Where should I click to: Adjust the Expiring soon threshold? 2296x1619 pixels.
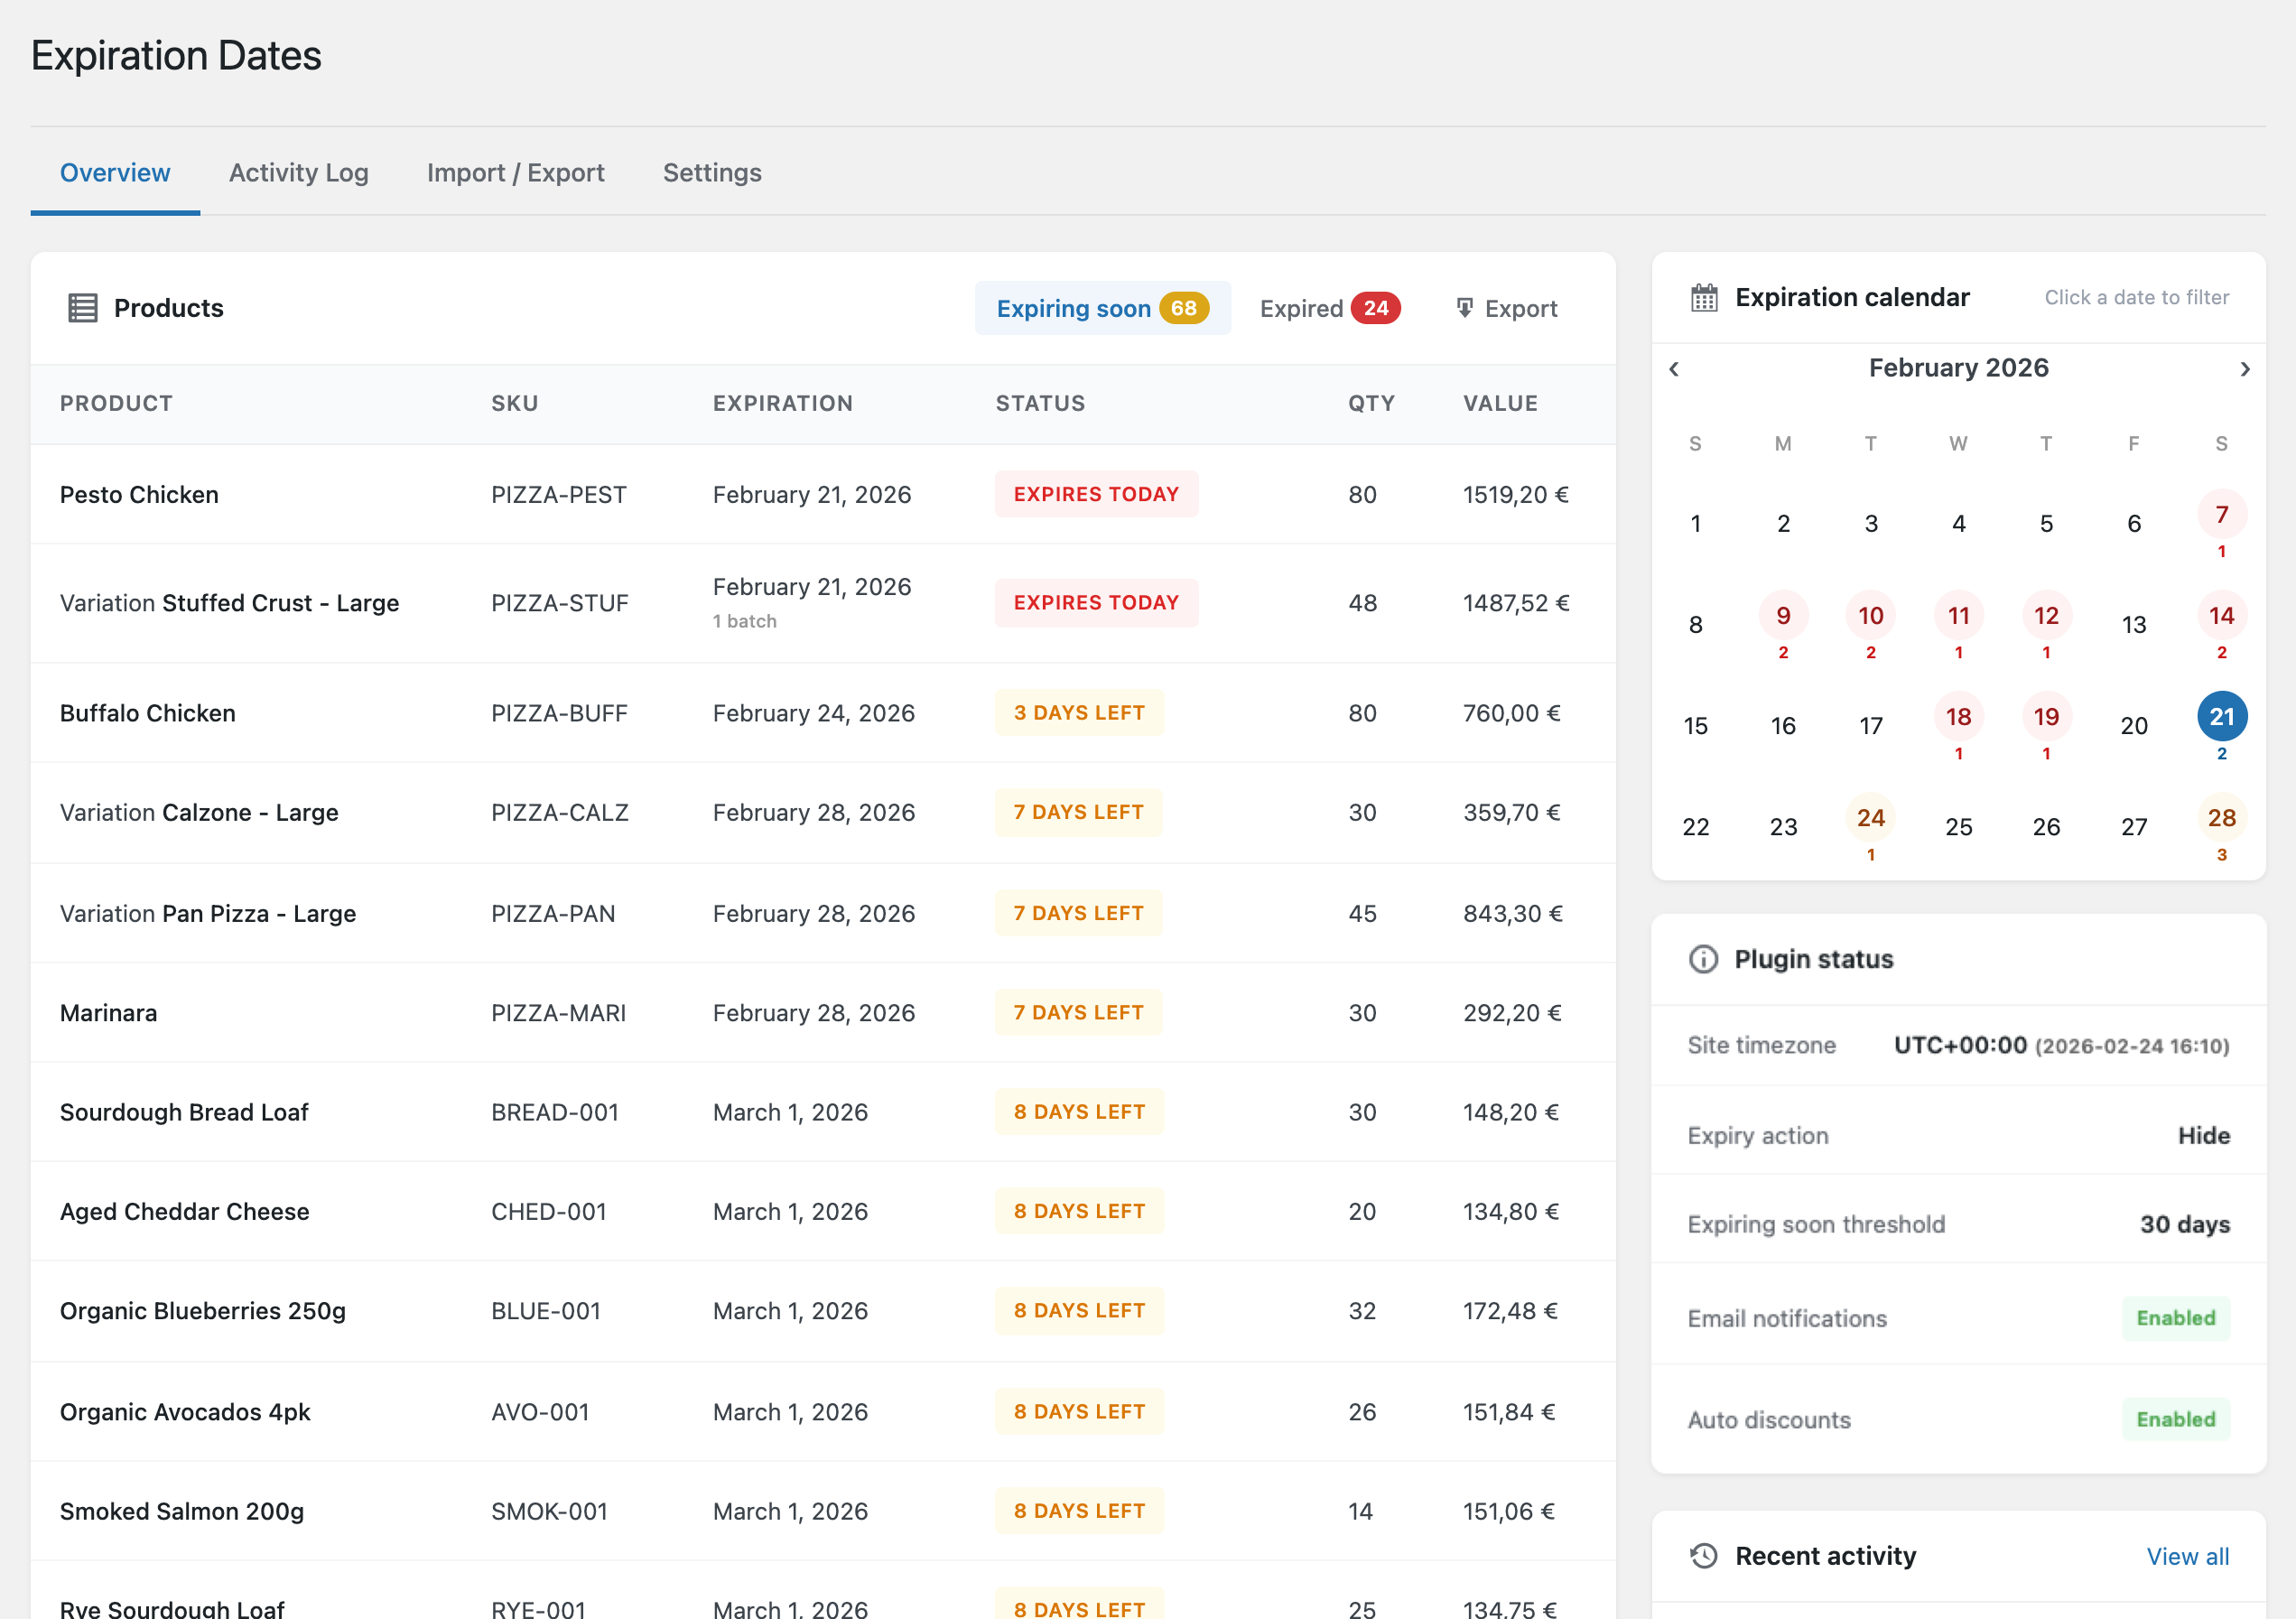[x=2184, y=1224]
